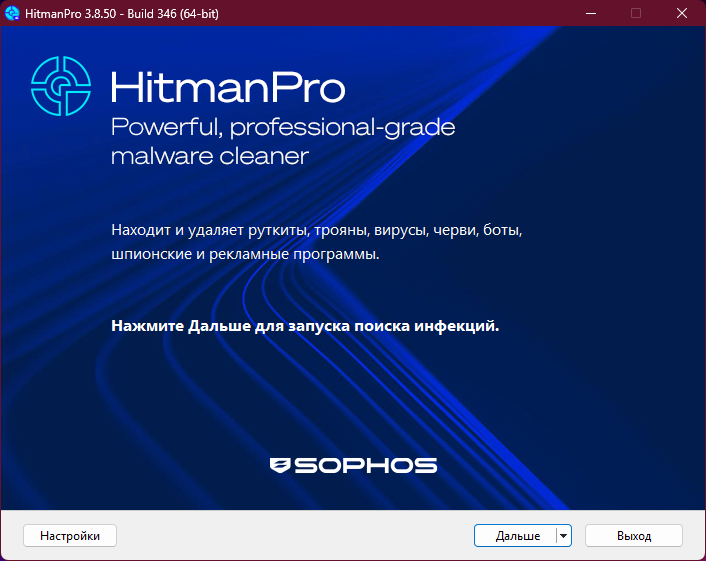Click the Выход exit button
Screen dimensions: 706x561
pyautogui.click(x=634, y=535)
